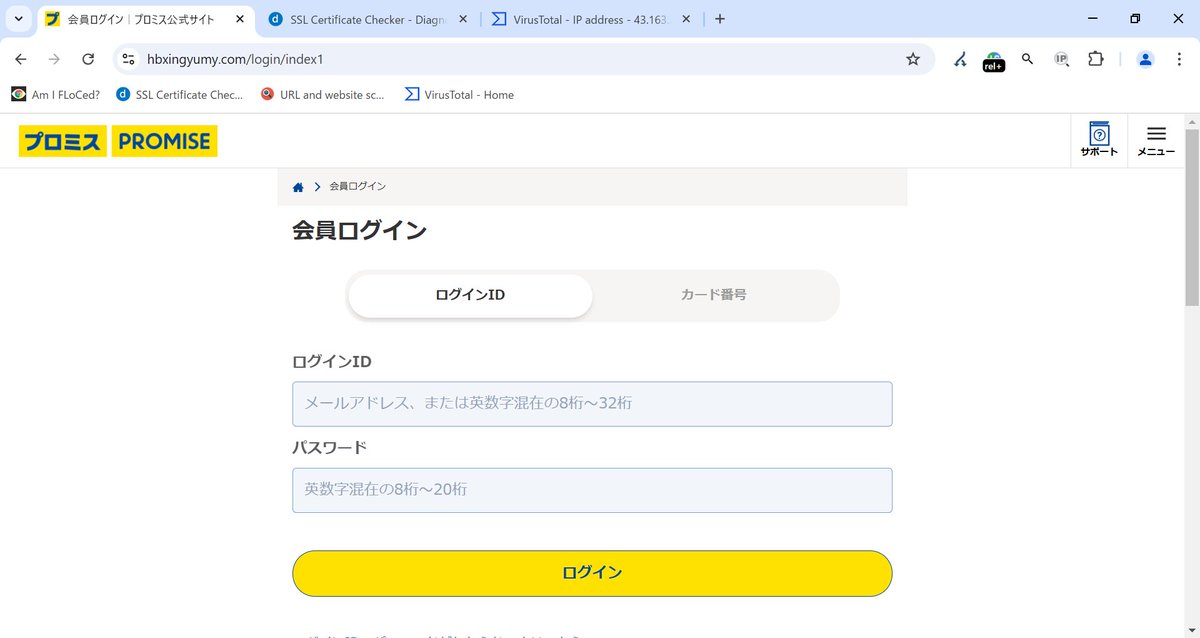The height and width of the screenshot is (638, 1200).
Task: Click the home icon in breadcrumb
Action: pos(298,187)
